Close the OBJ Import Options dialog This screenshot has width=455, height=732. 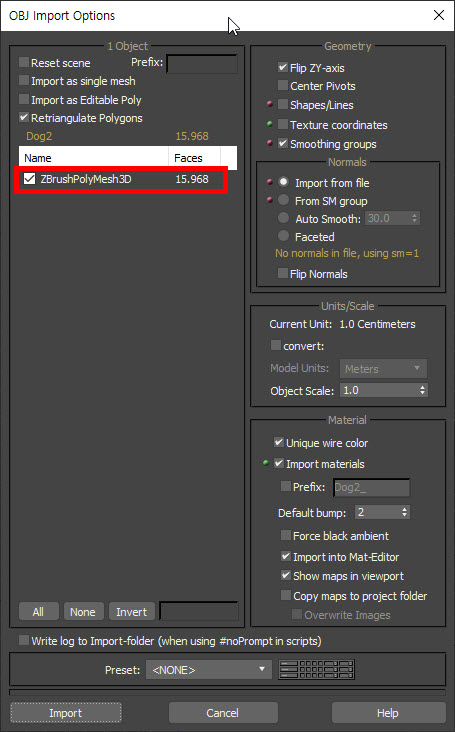[439, 15]
